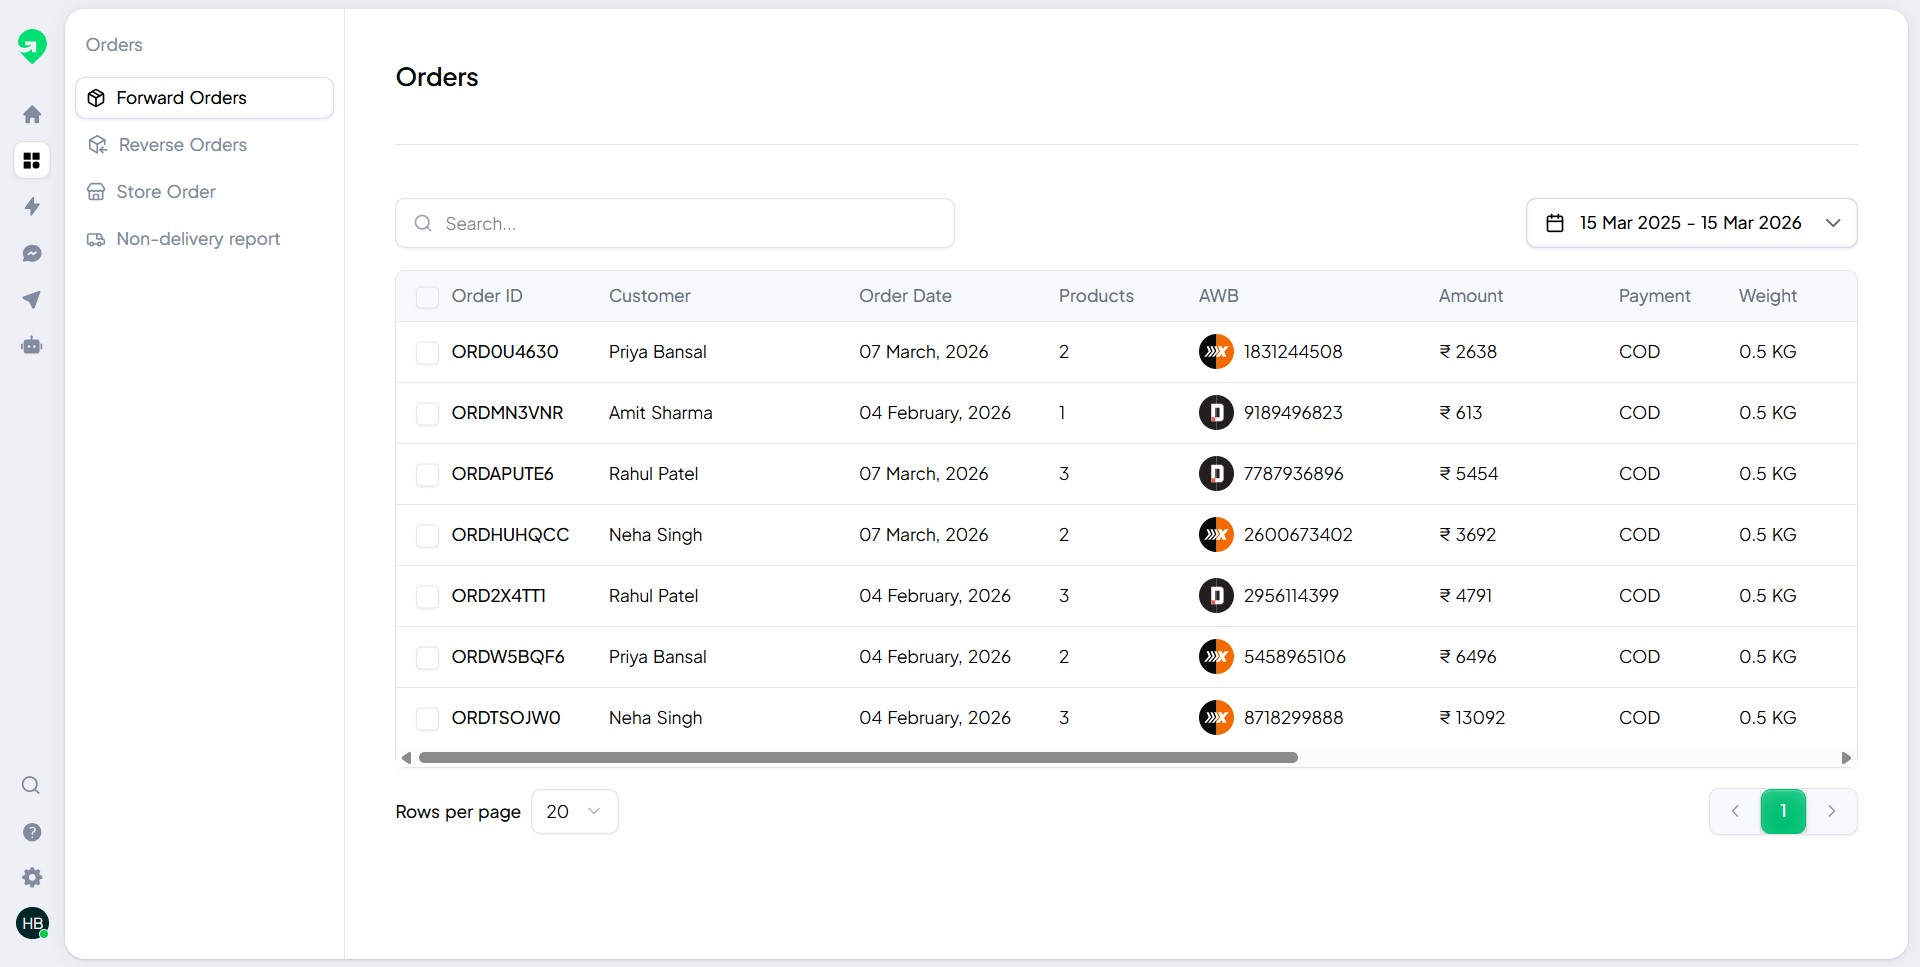Open sidebar Settings gear icon
The width and height of the screenshot is (1920, 967).
click(x=32, y=877)
